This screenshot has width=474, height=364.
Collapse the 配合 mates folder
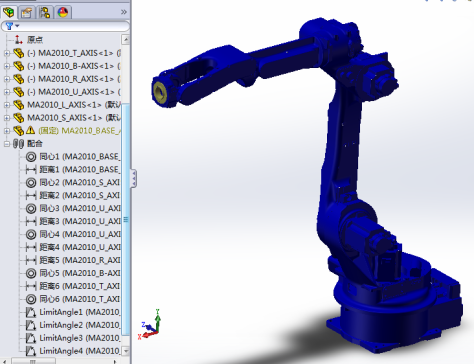[7, 144]
